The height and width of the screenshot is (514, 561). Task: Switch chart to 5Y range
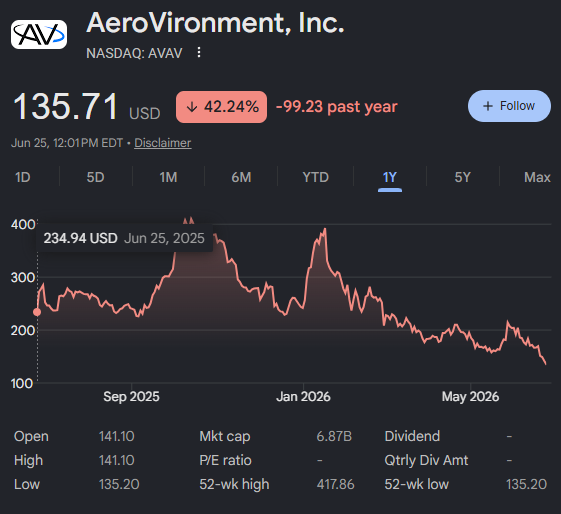(462, 177)
